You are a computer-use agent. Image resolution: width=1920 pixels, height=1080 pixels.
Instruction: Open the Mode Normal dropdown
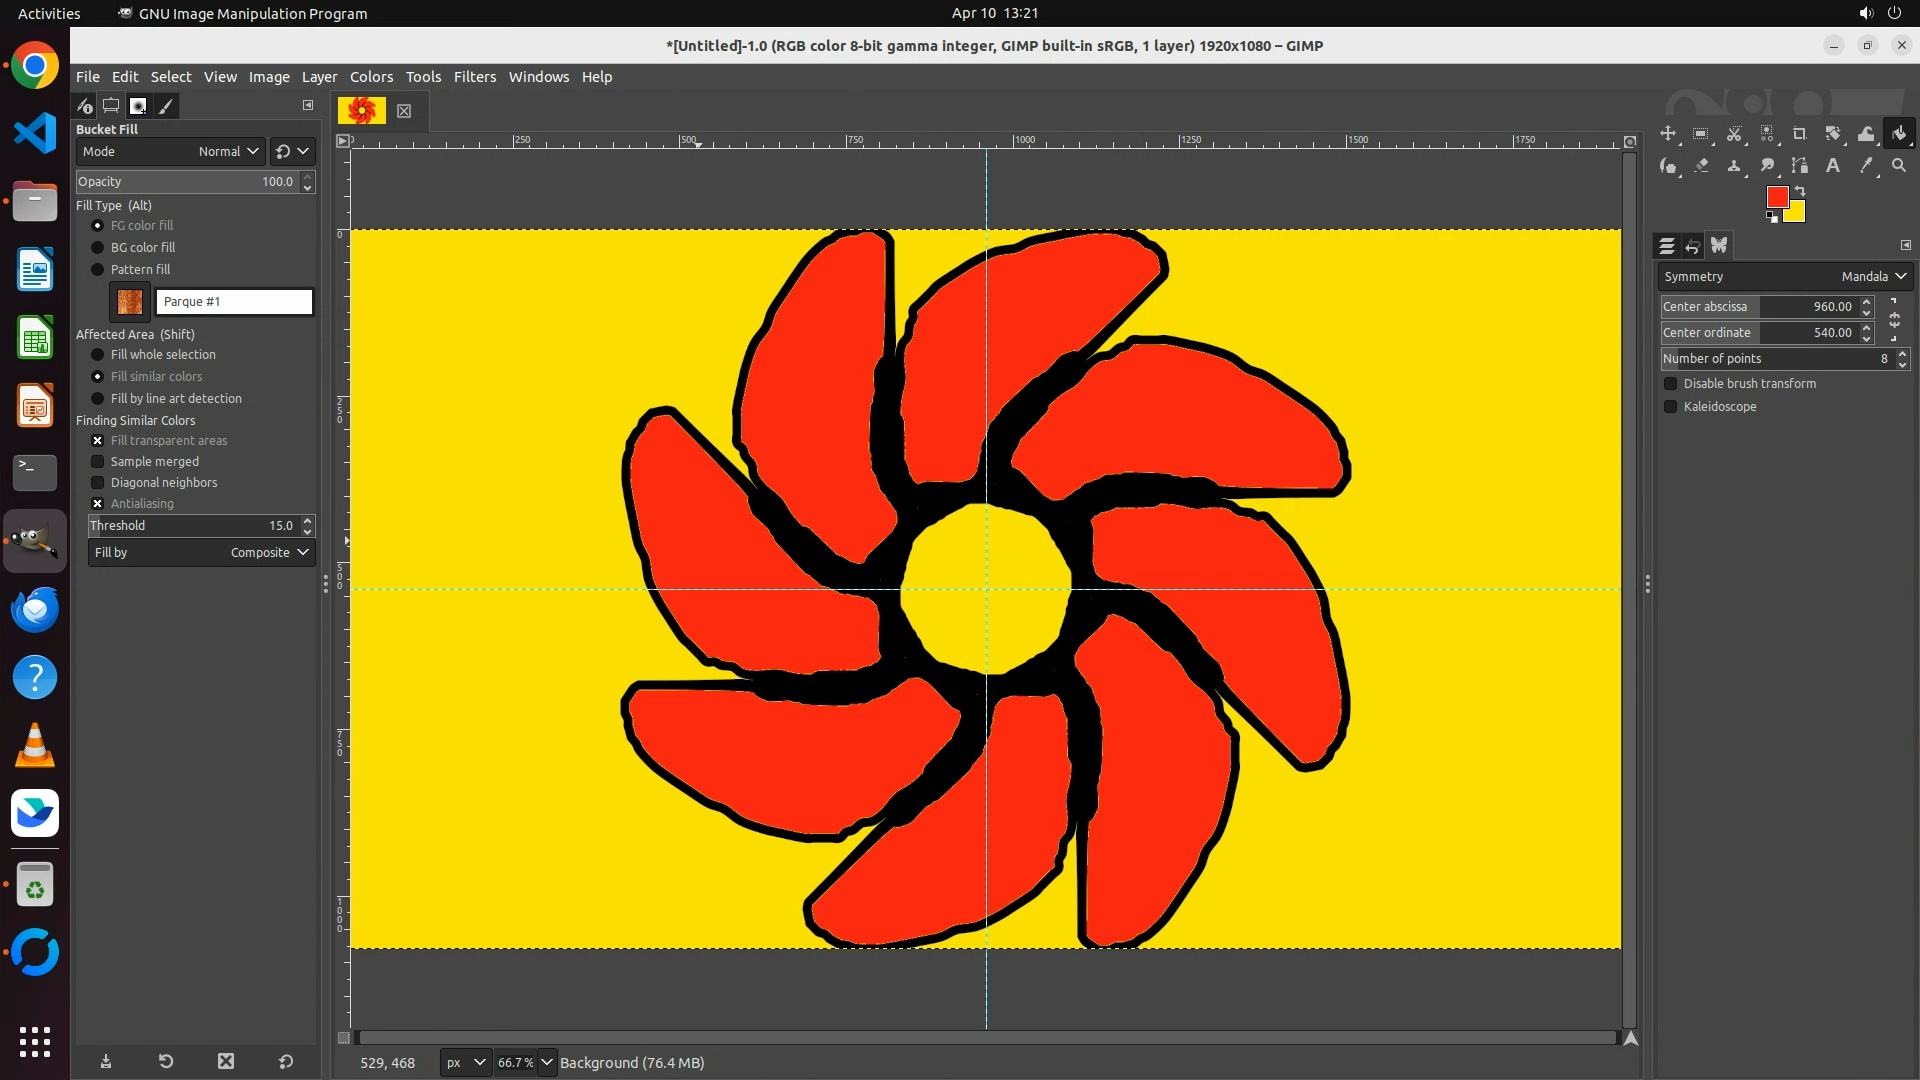pos(170,152)
